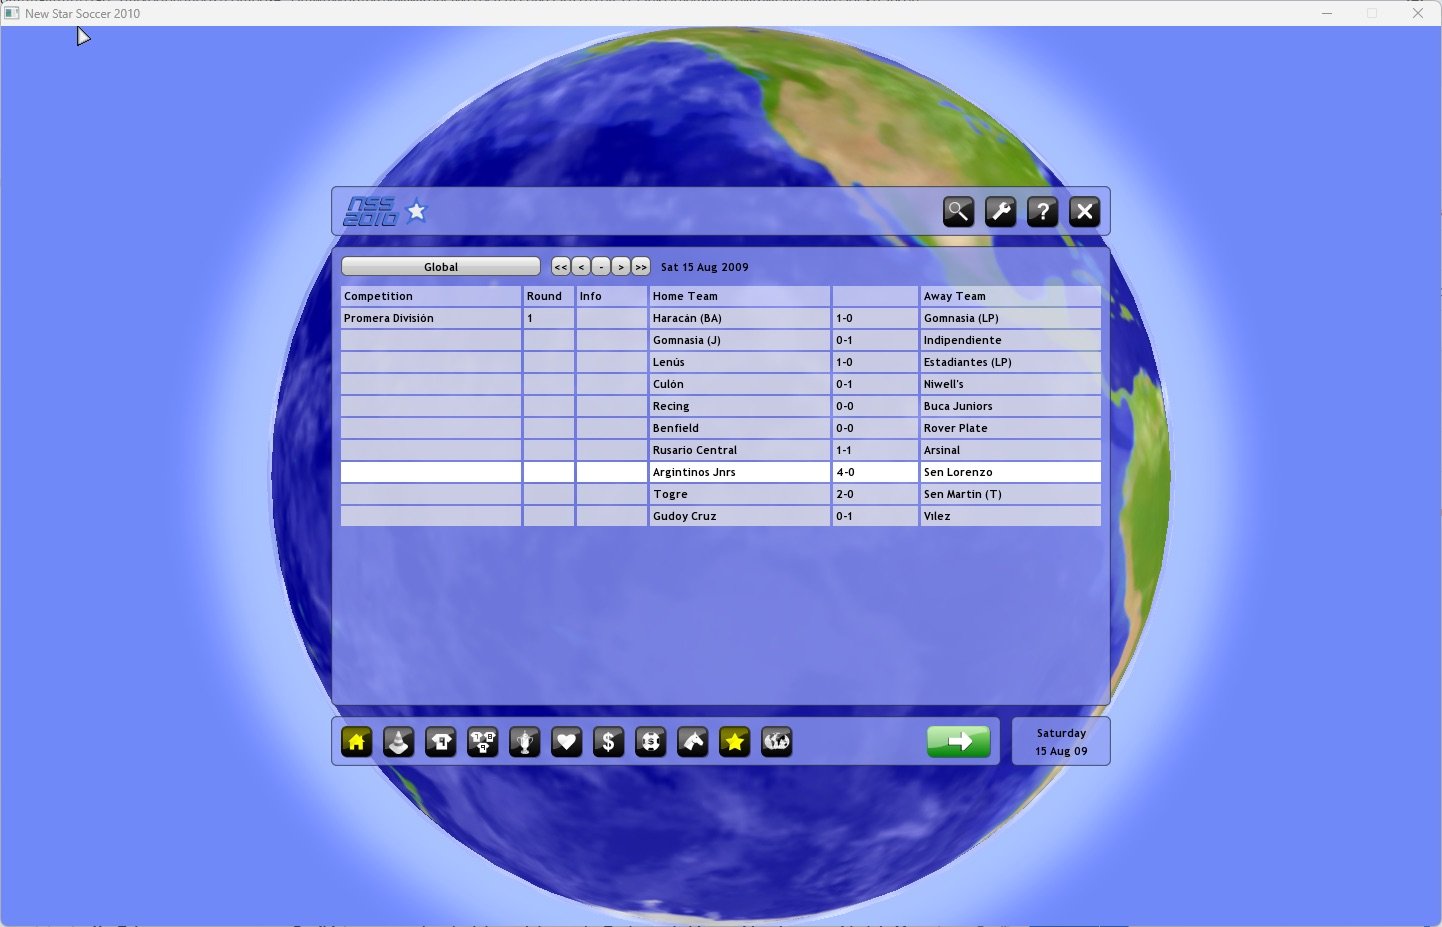Open the world globe icon
The image size is (1442, 927).
pyautogui.click(x=777, y=742)
